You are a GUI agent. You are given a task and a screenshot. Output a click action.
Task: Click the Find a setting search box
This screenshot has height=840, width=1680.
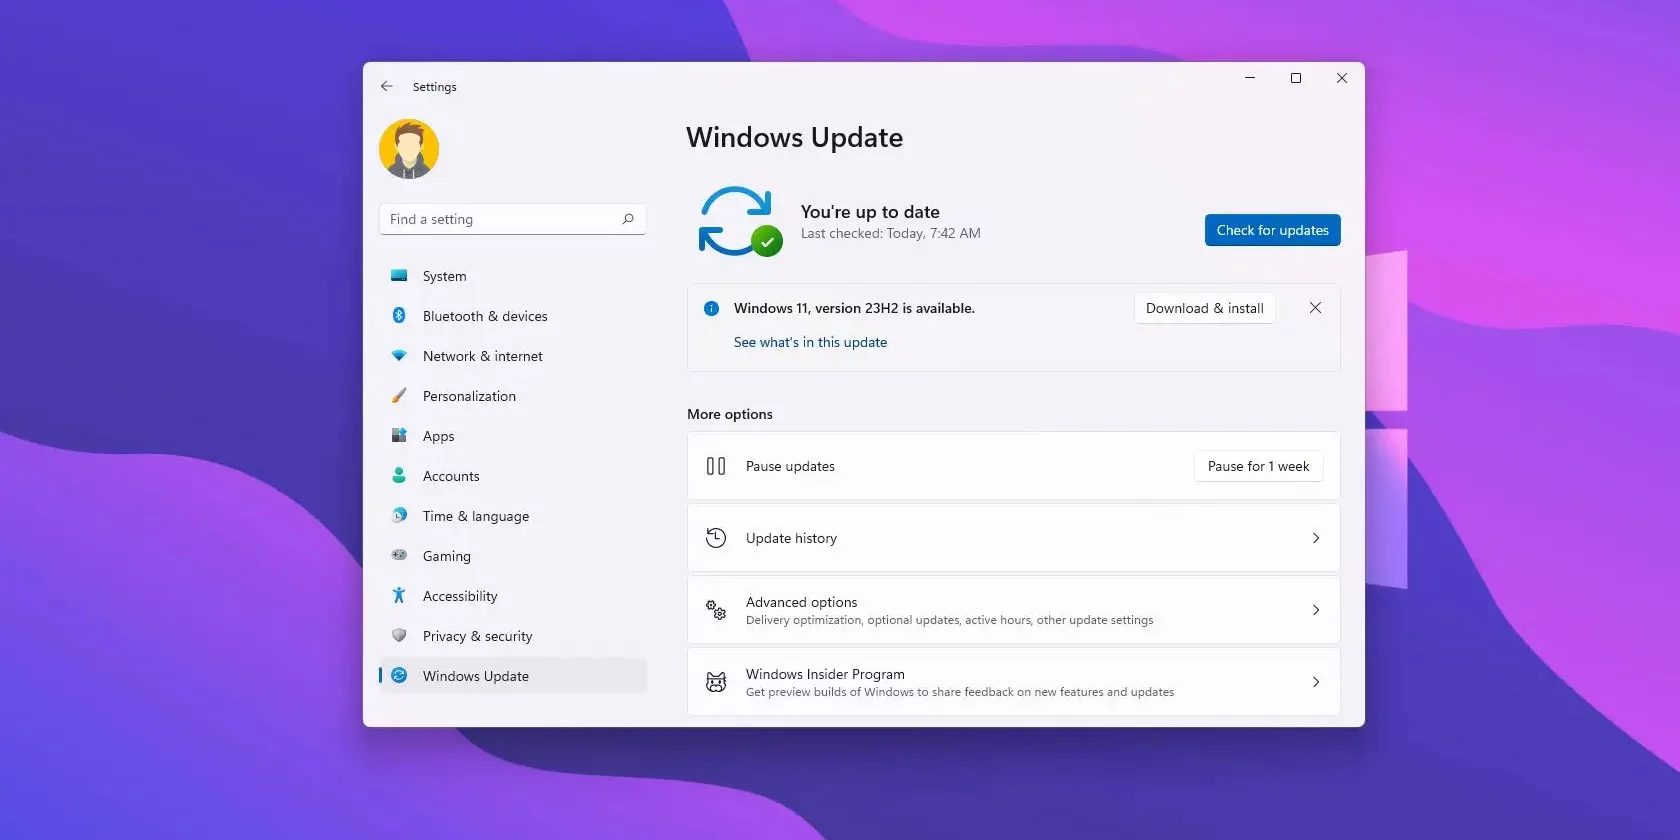500,219
